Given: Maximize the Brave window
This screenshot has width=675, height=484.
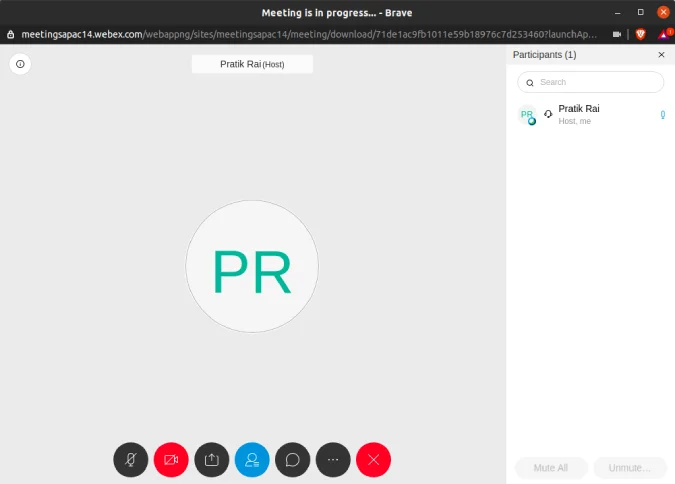Looking at the screenshot, I should coord(641,12).
